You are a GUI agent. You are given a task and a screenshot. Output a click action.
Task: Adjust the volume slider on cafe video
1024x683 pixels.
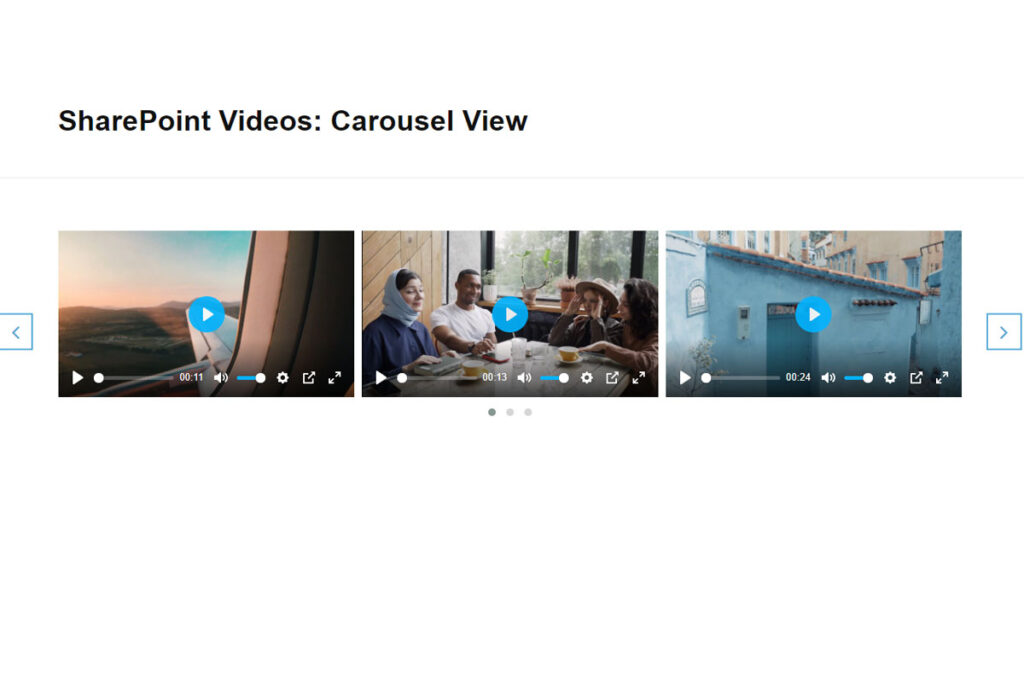(x=554, y=377)
